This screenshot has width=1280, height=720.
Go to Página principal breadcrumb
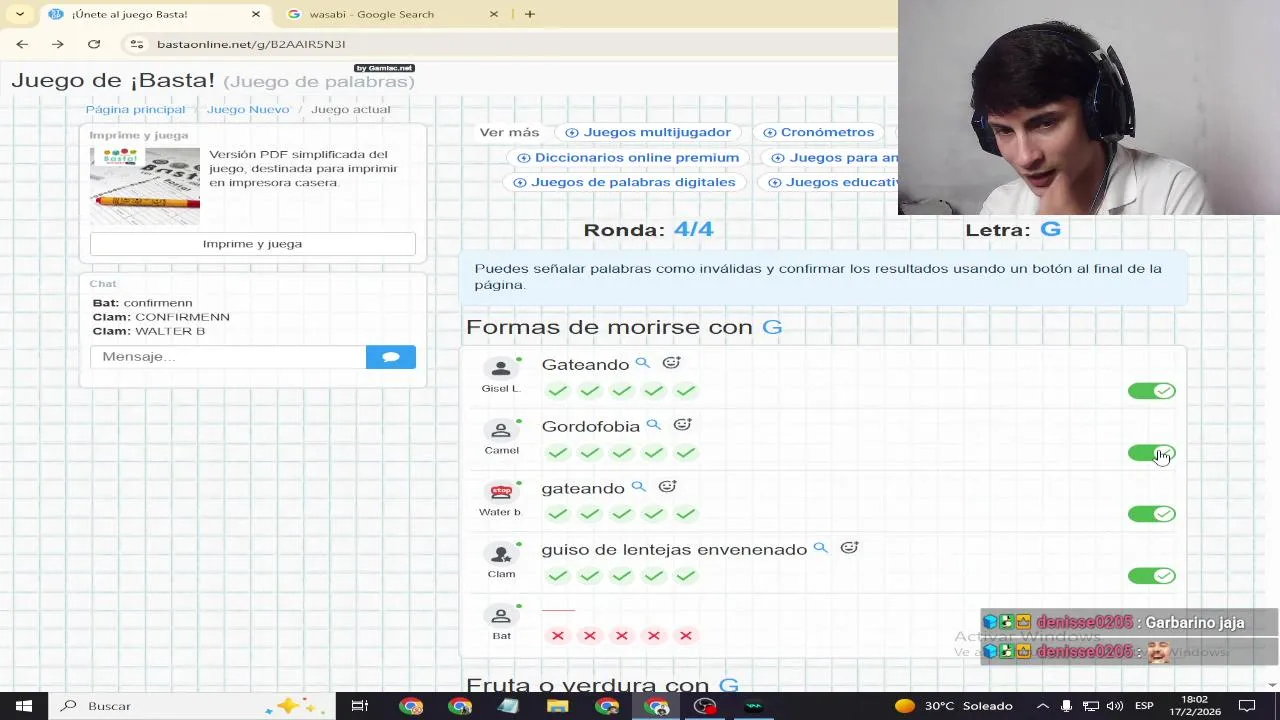point(135,109)
